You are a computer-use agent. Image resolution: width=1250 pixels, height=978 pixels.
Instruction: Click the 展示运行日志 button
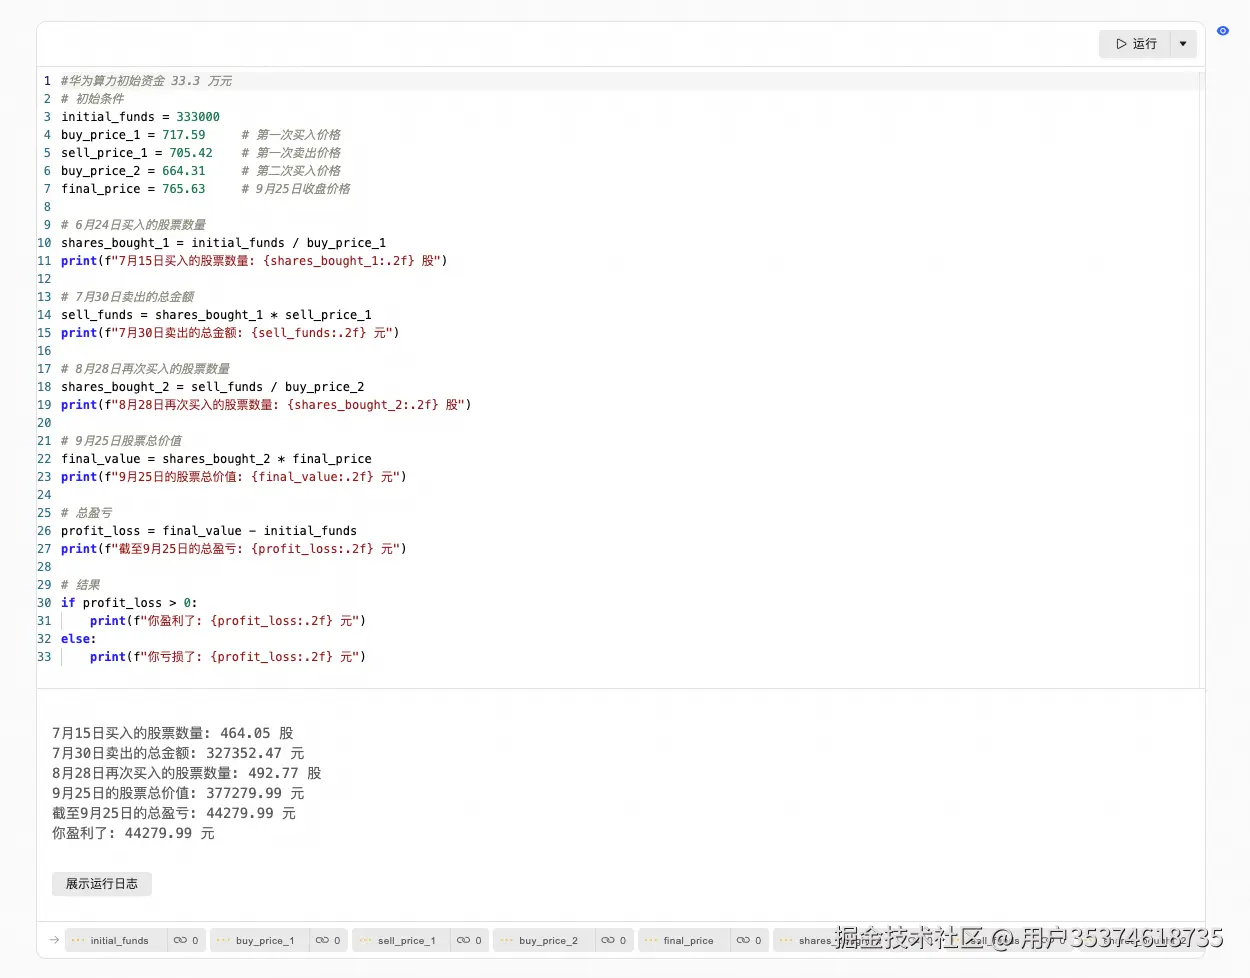[101, 884]
